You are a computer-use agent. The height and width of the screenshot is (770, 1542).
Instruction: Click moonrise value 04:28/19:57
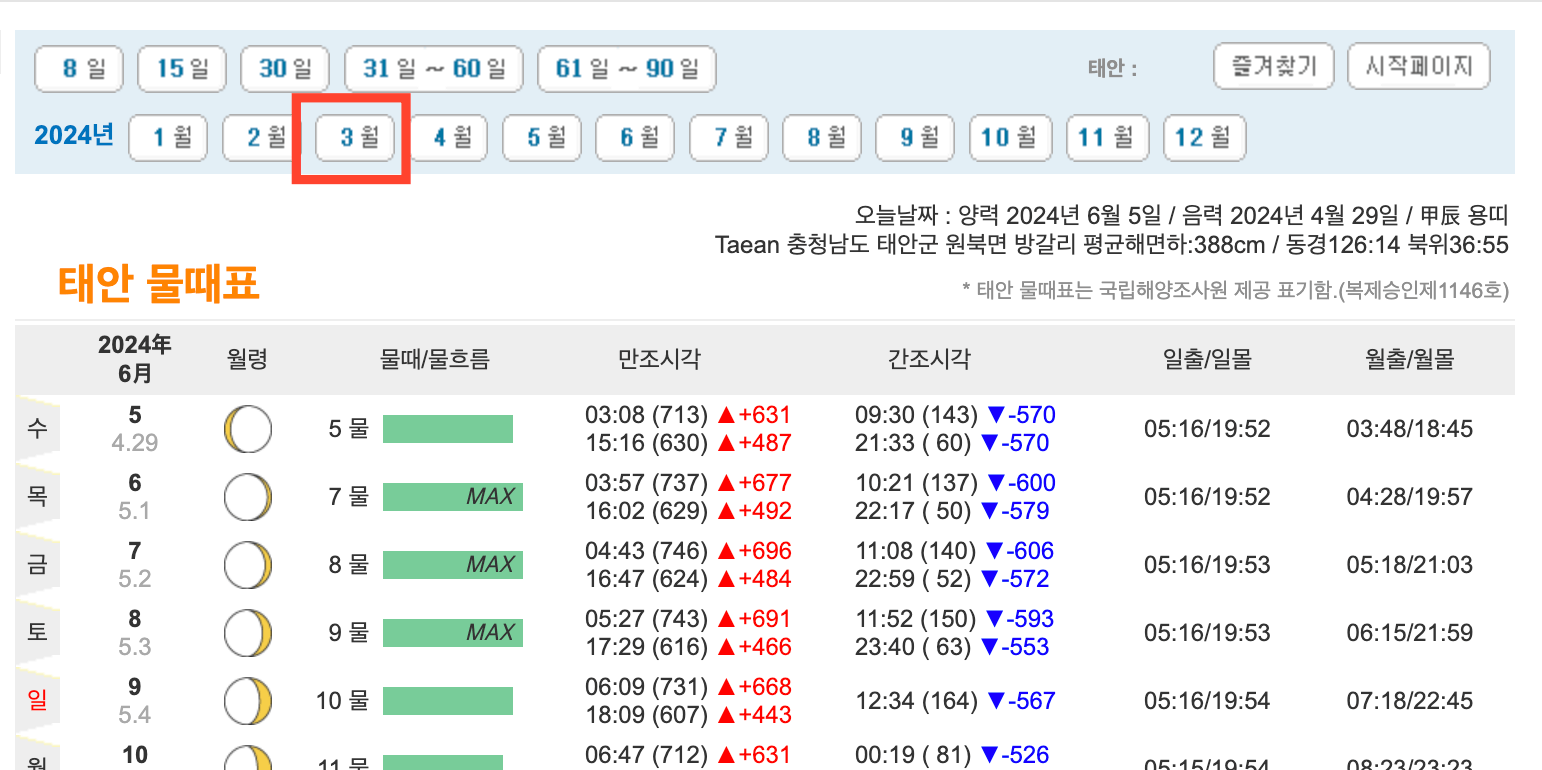click(x=1409, y=497)
